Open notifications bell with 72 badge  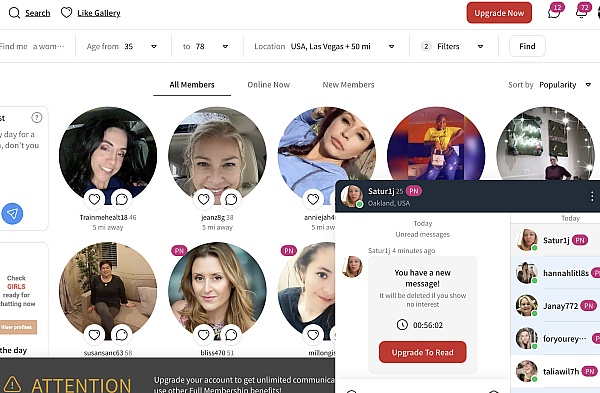pos(582,13)
